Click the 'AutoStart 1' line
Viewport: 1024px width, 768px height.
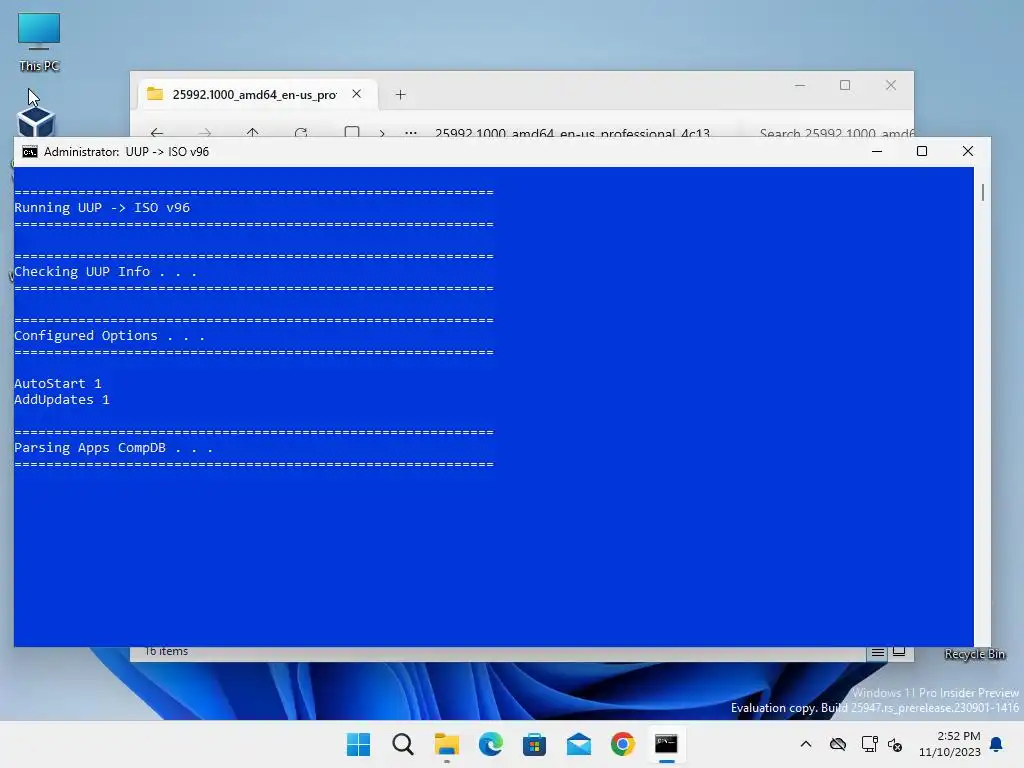(x=57, y=383)
